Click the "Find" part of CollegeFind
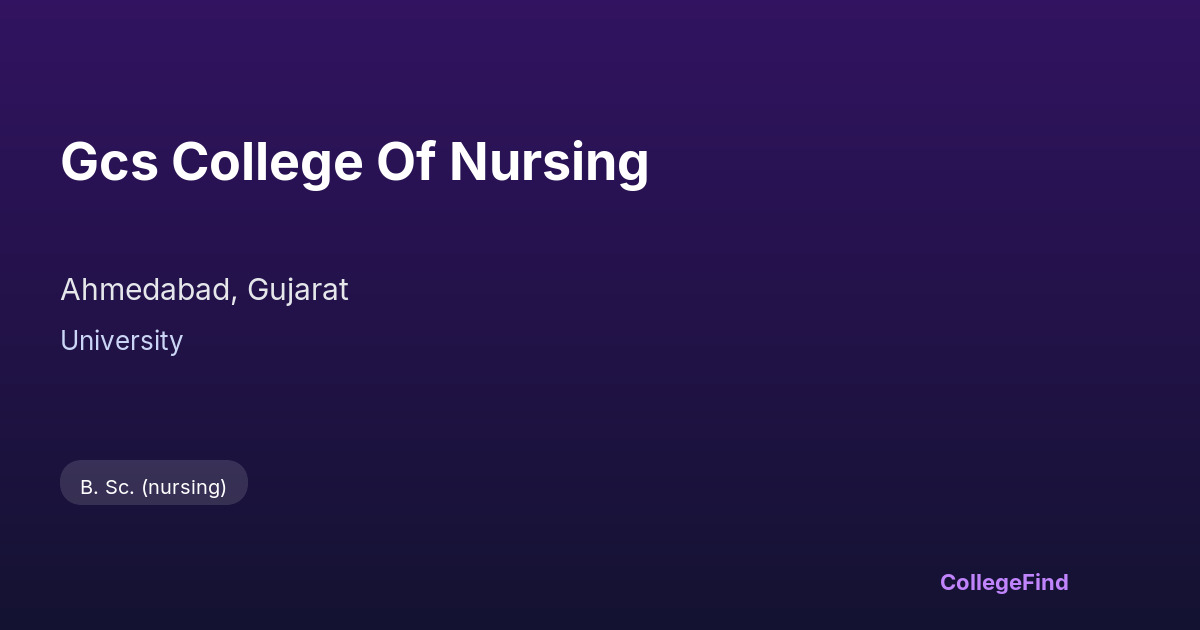The height and width of the screenshot is (630, 1200). (1046, 582)
